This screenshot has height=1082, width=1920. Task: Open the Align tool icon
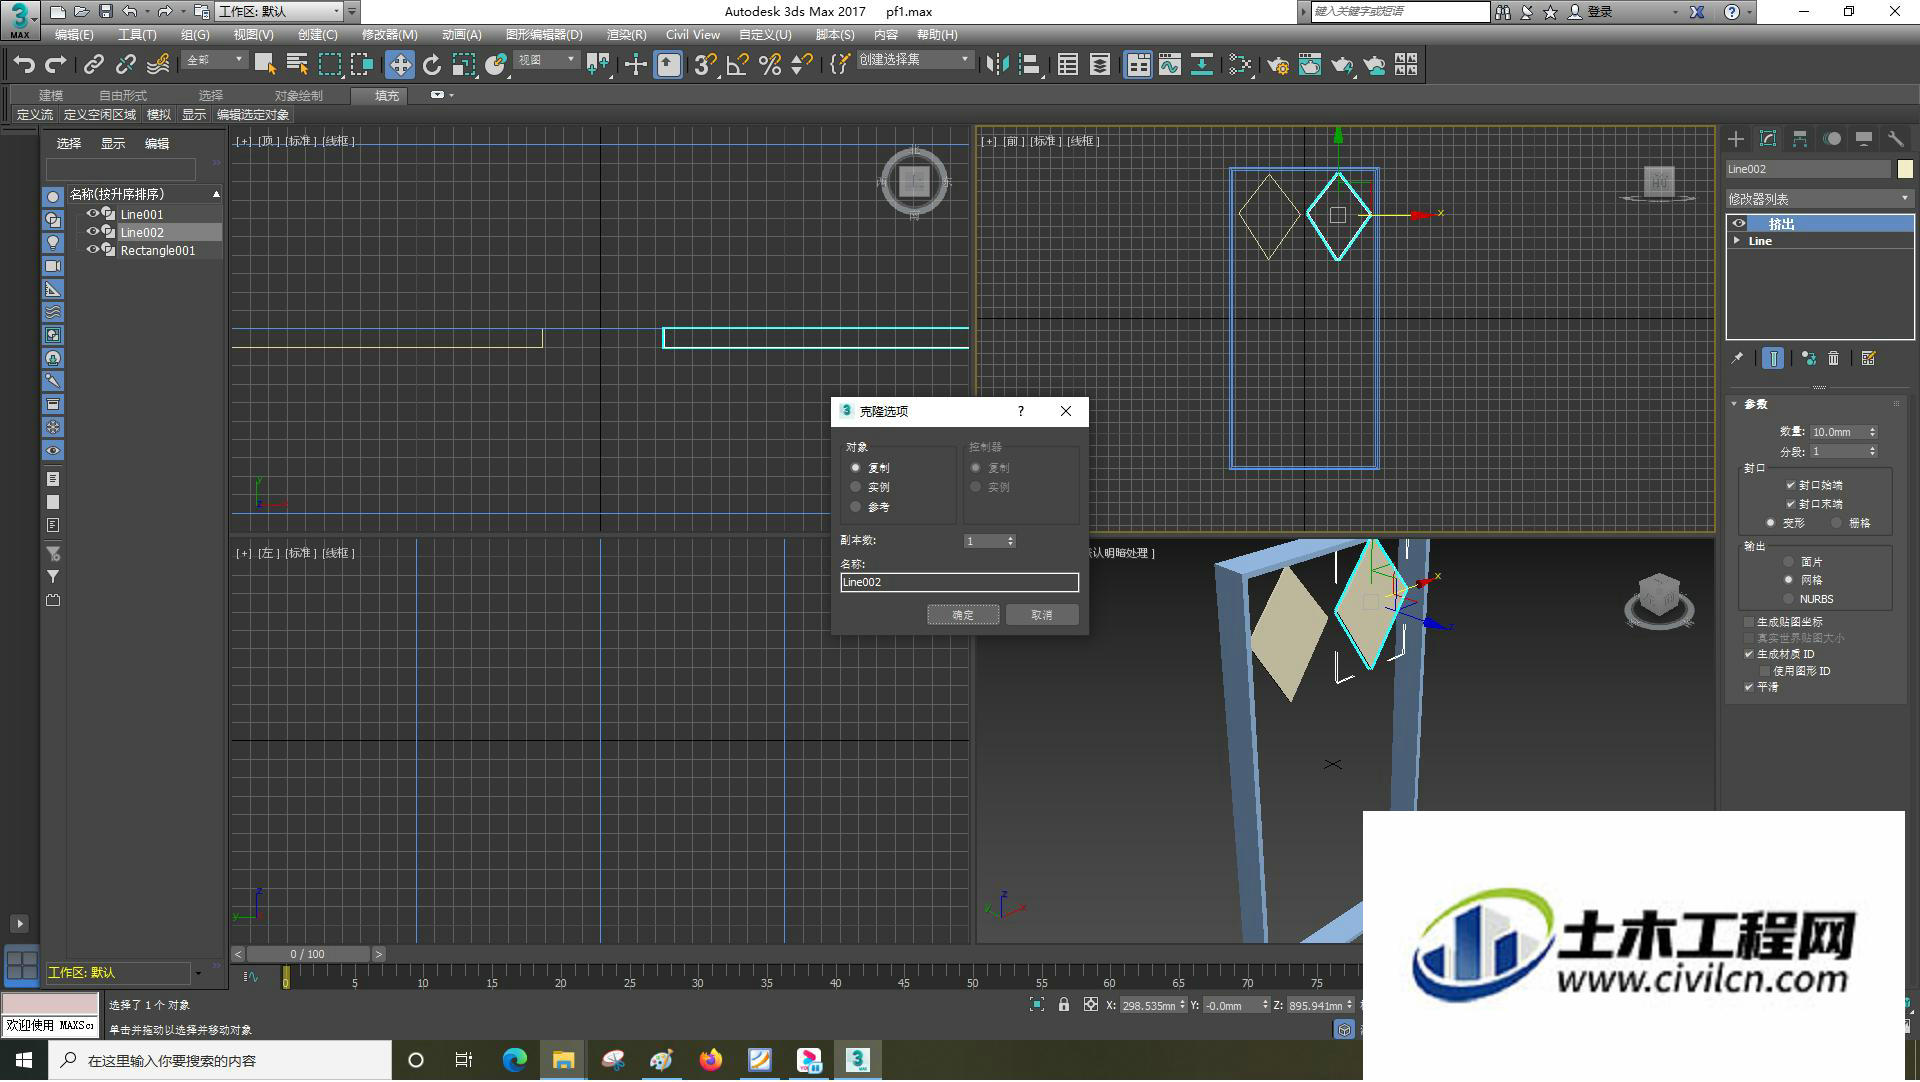[1030, 65]
